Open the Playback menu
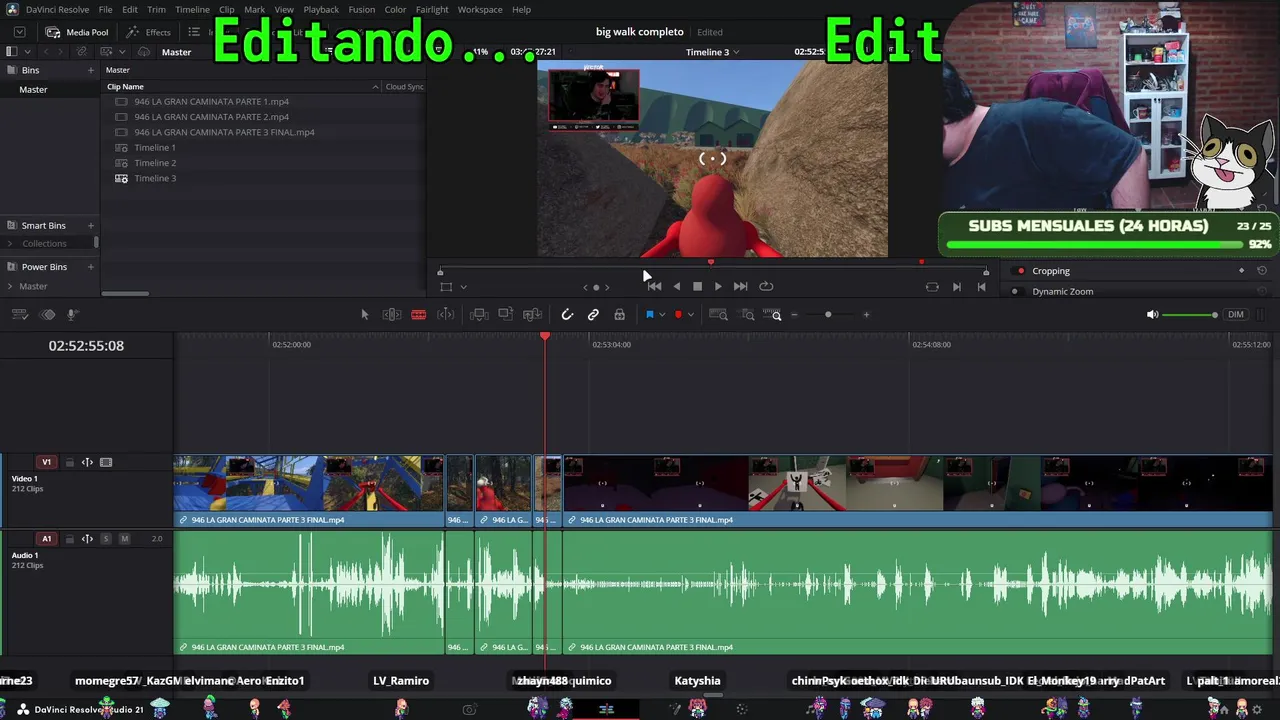The width and height of the screenshot is (1280, 720). 321,9
